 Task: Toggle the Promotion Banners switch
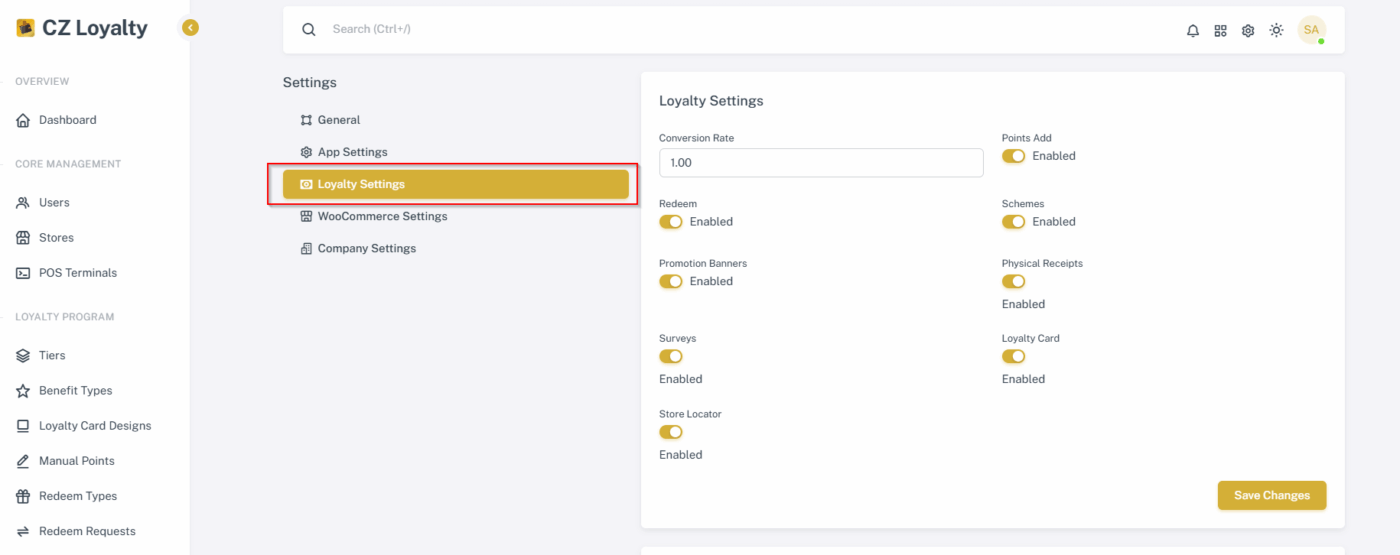point(670,281)
